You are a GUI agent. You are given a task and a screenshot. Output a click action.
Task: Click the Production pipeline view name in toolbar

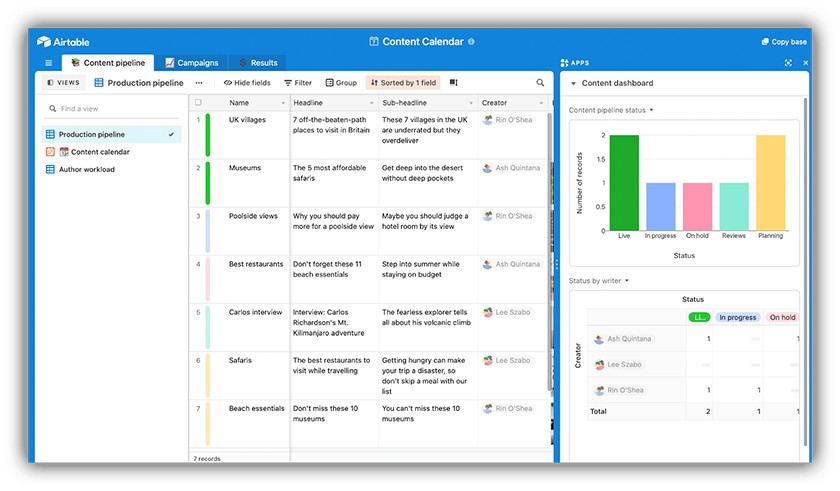click(x=139, y=83)
